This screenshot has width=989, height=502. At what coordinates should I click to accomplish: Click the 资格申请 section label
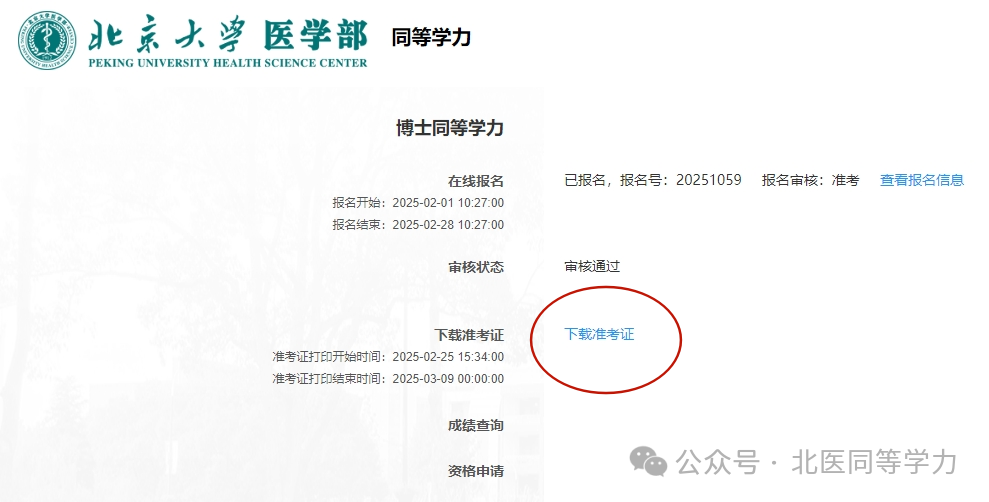pyautogui.click(x=476, y=471)
